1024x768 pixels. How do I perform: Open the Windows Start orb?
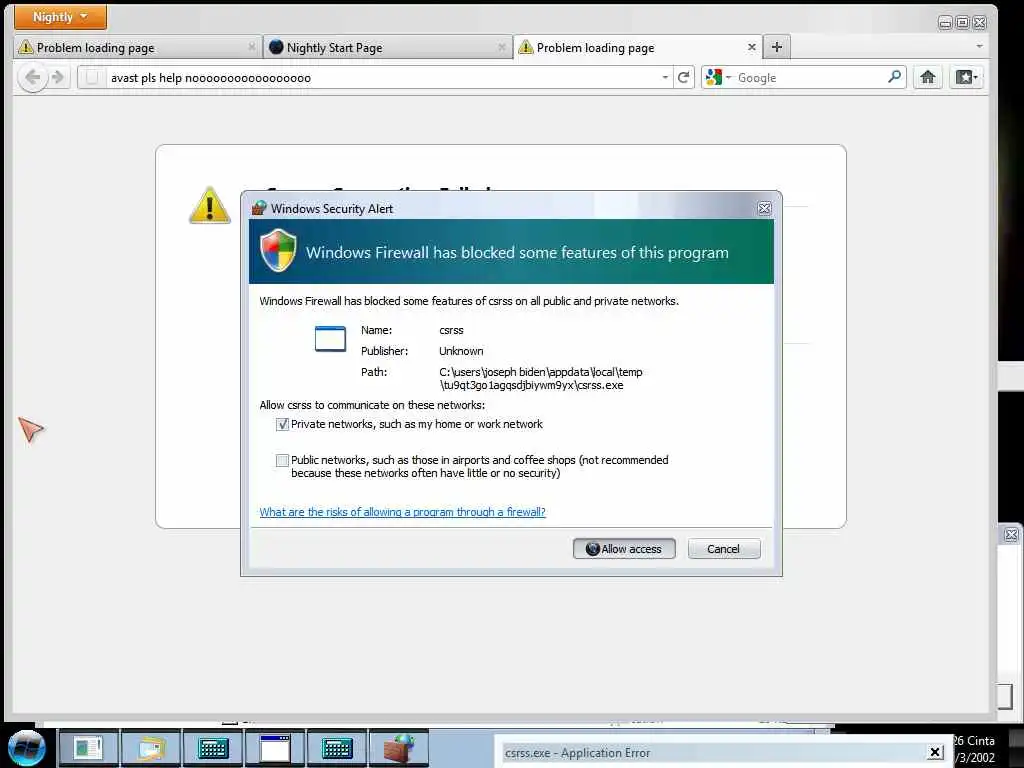coord(26,748)
